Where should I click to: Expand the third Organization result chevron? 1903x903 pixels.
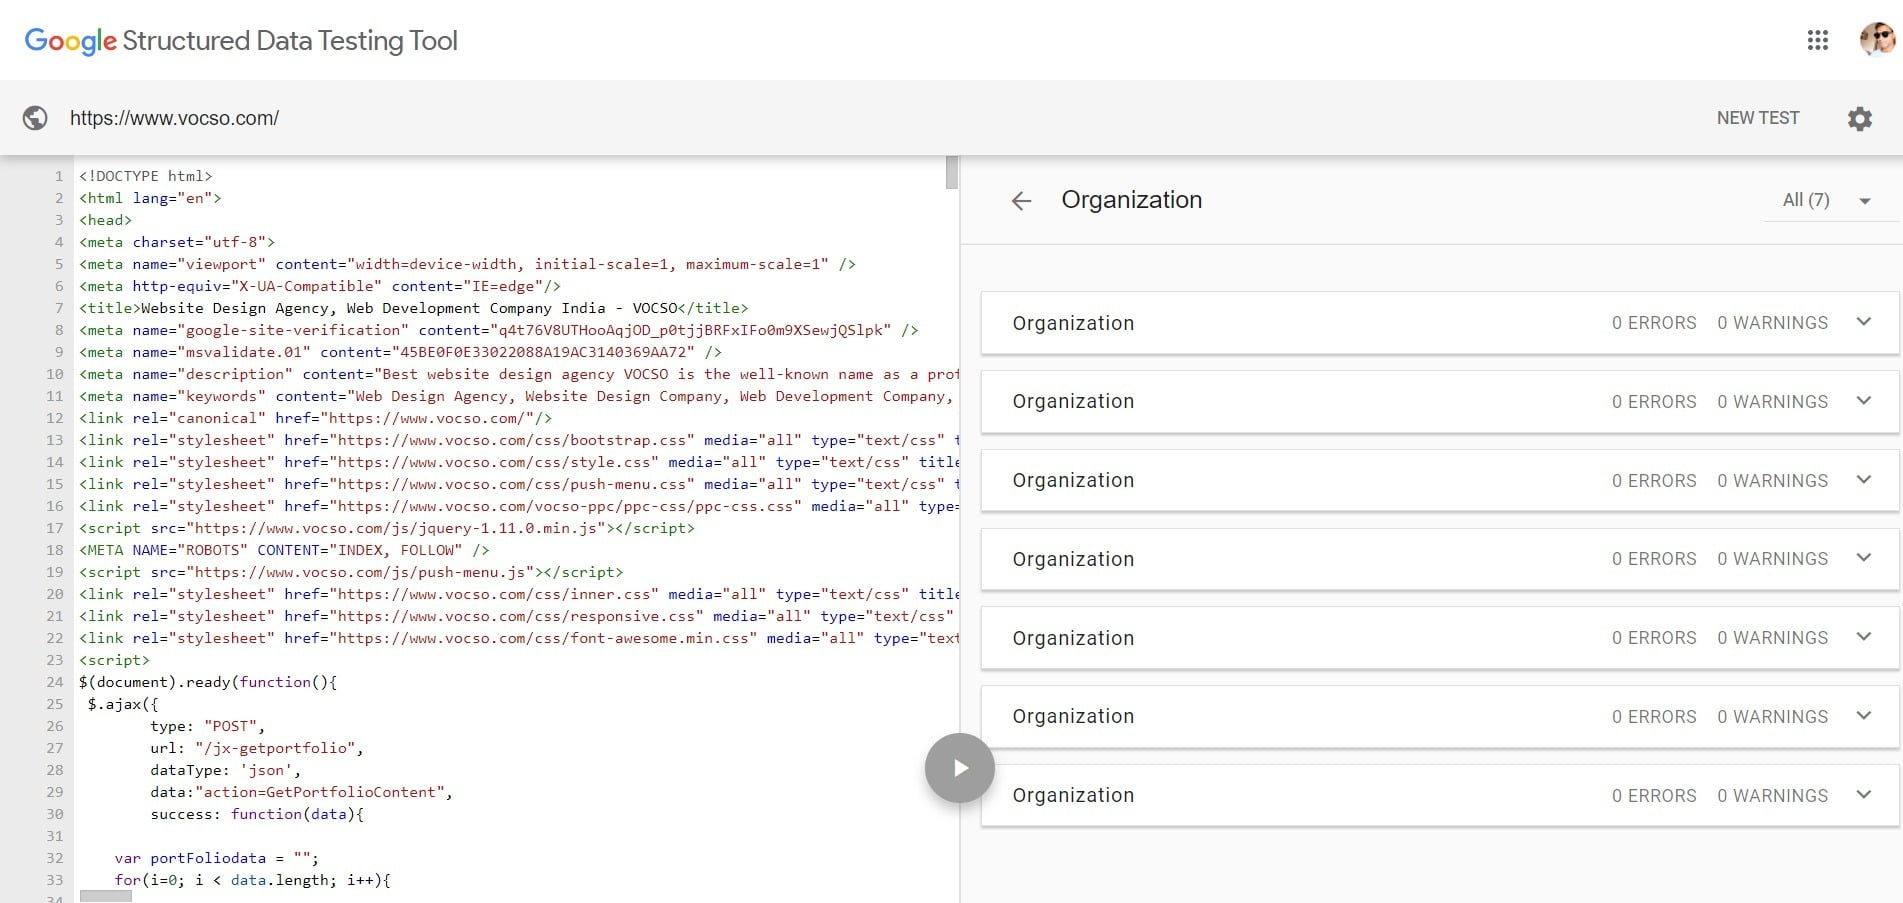(1863, 480)
